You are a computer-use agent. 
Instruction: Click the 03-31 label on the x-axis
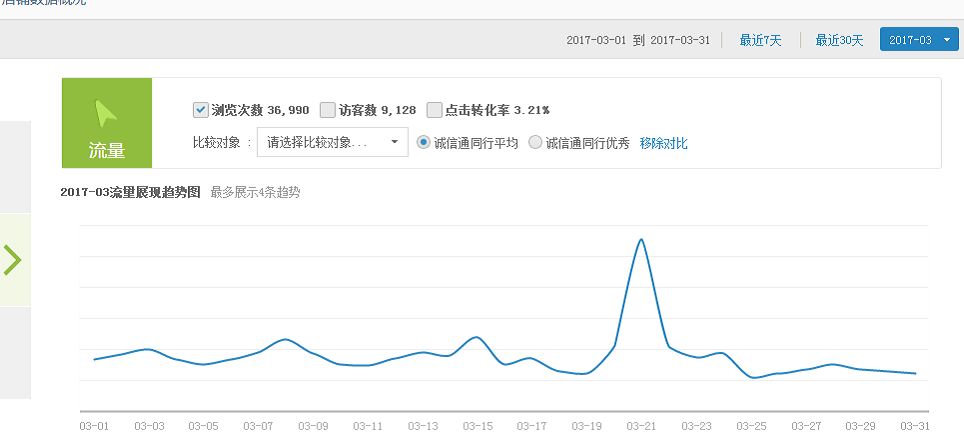coord(916,425)
